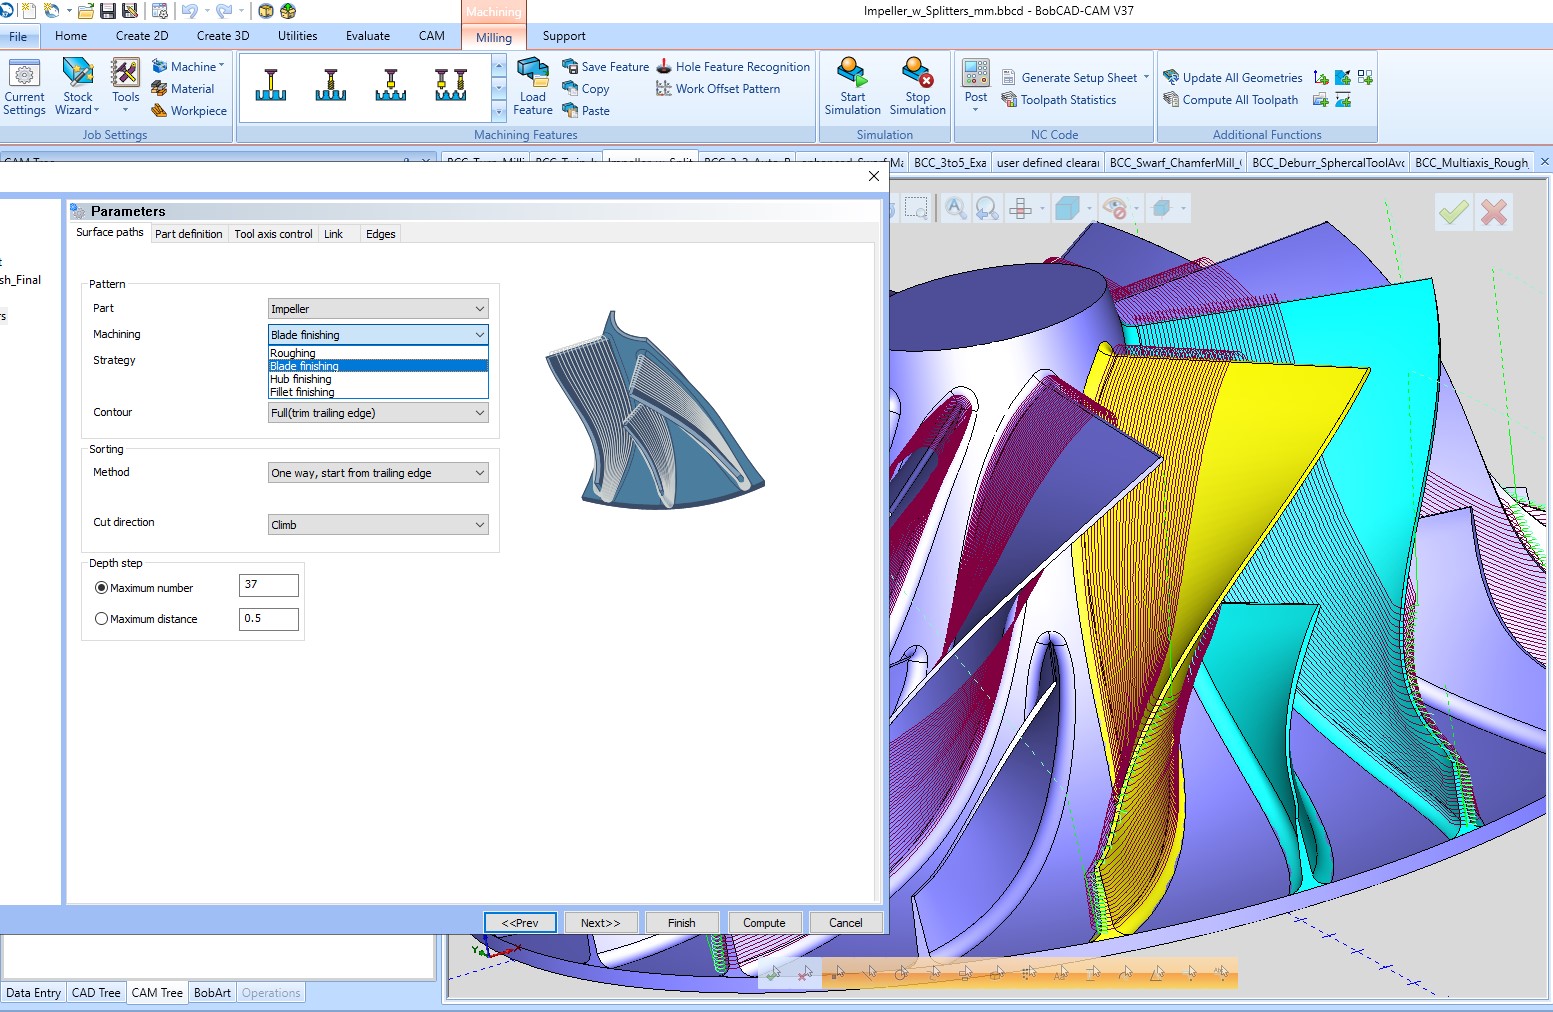1553x1012 pixels.
Task: Select Maximum distance radio button
Action: pyautogui.click(x=101, y=619)
